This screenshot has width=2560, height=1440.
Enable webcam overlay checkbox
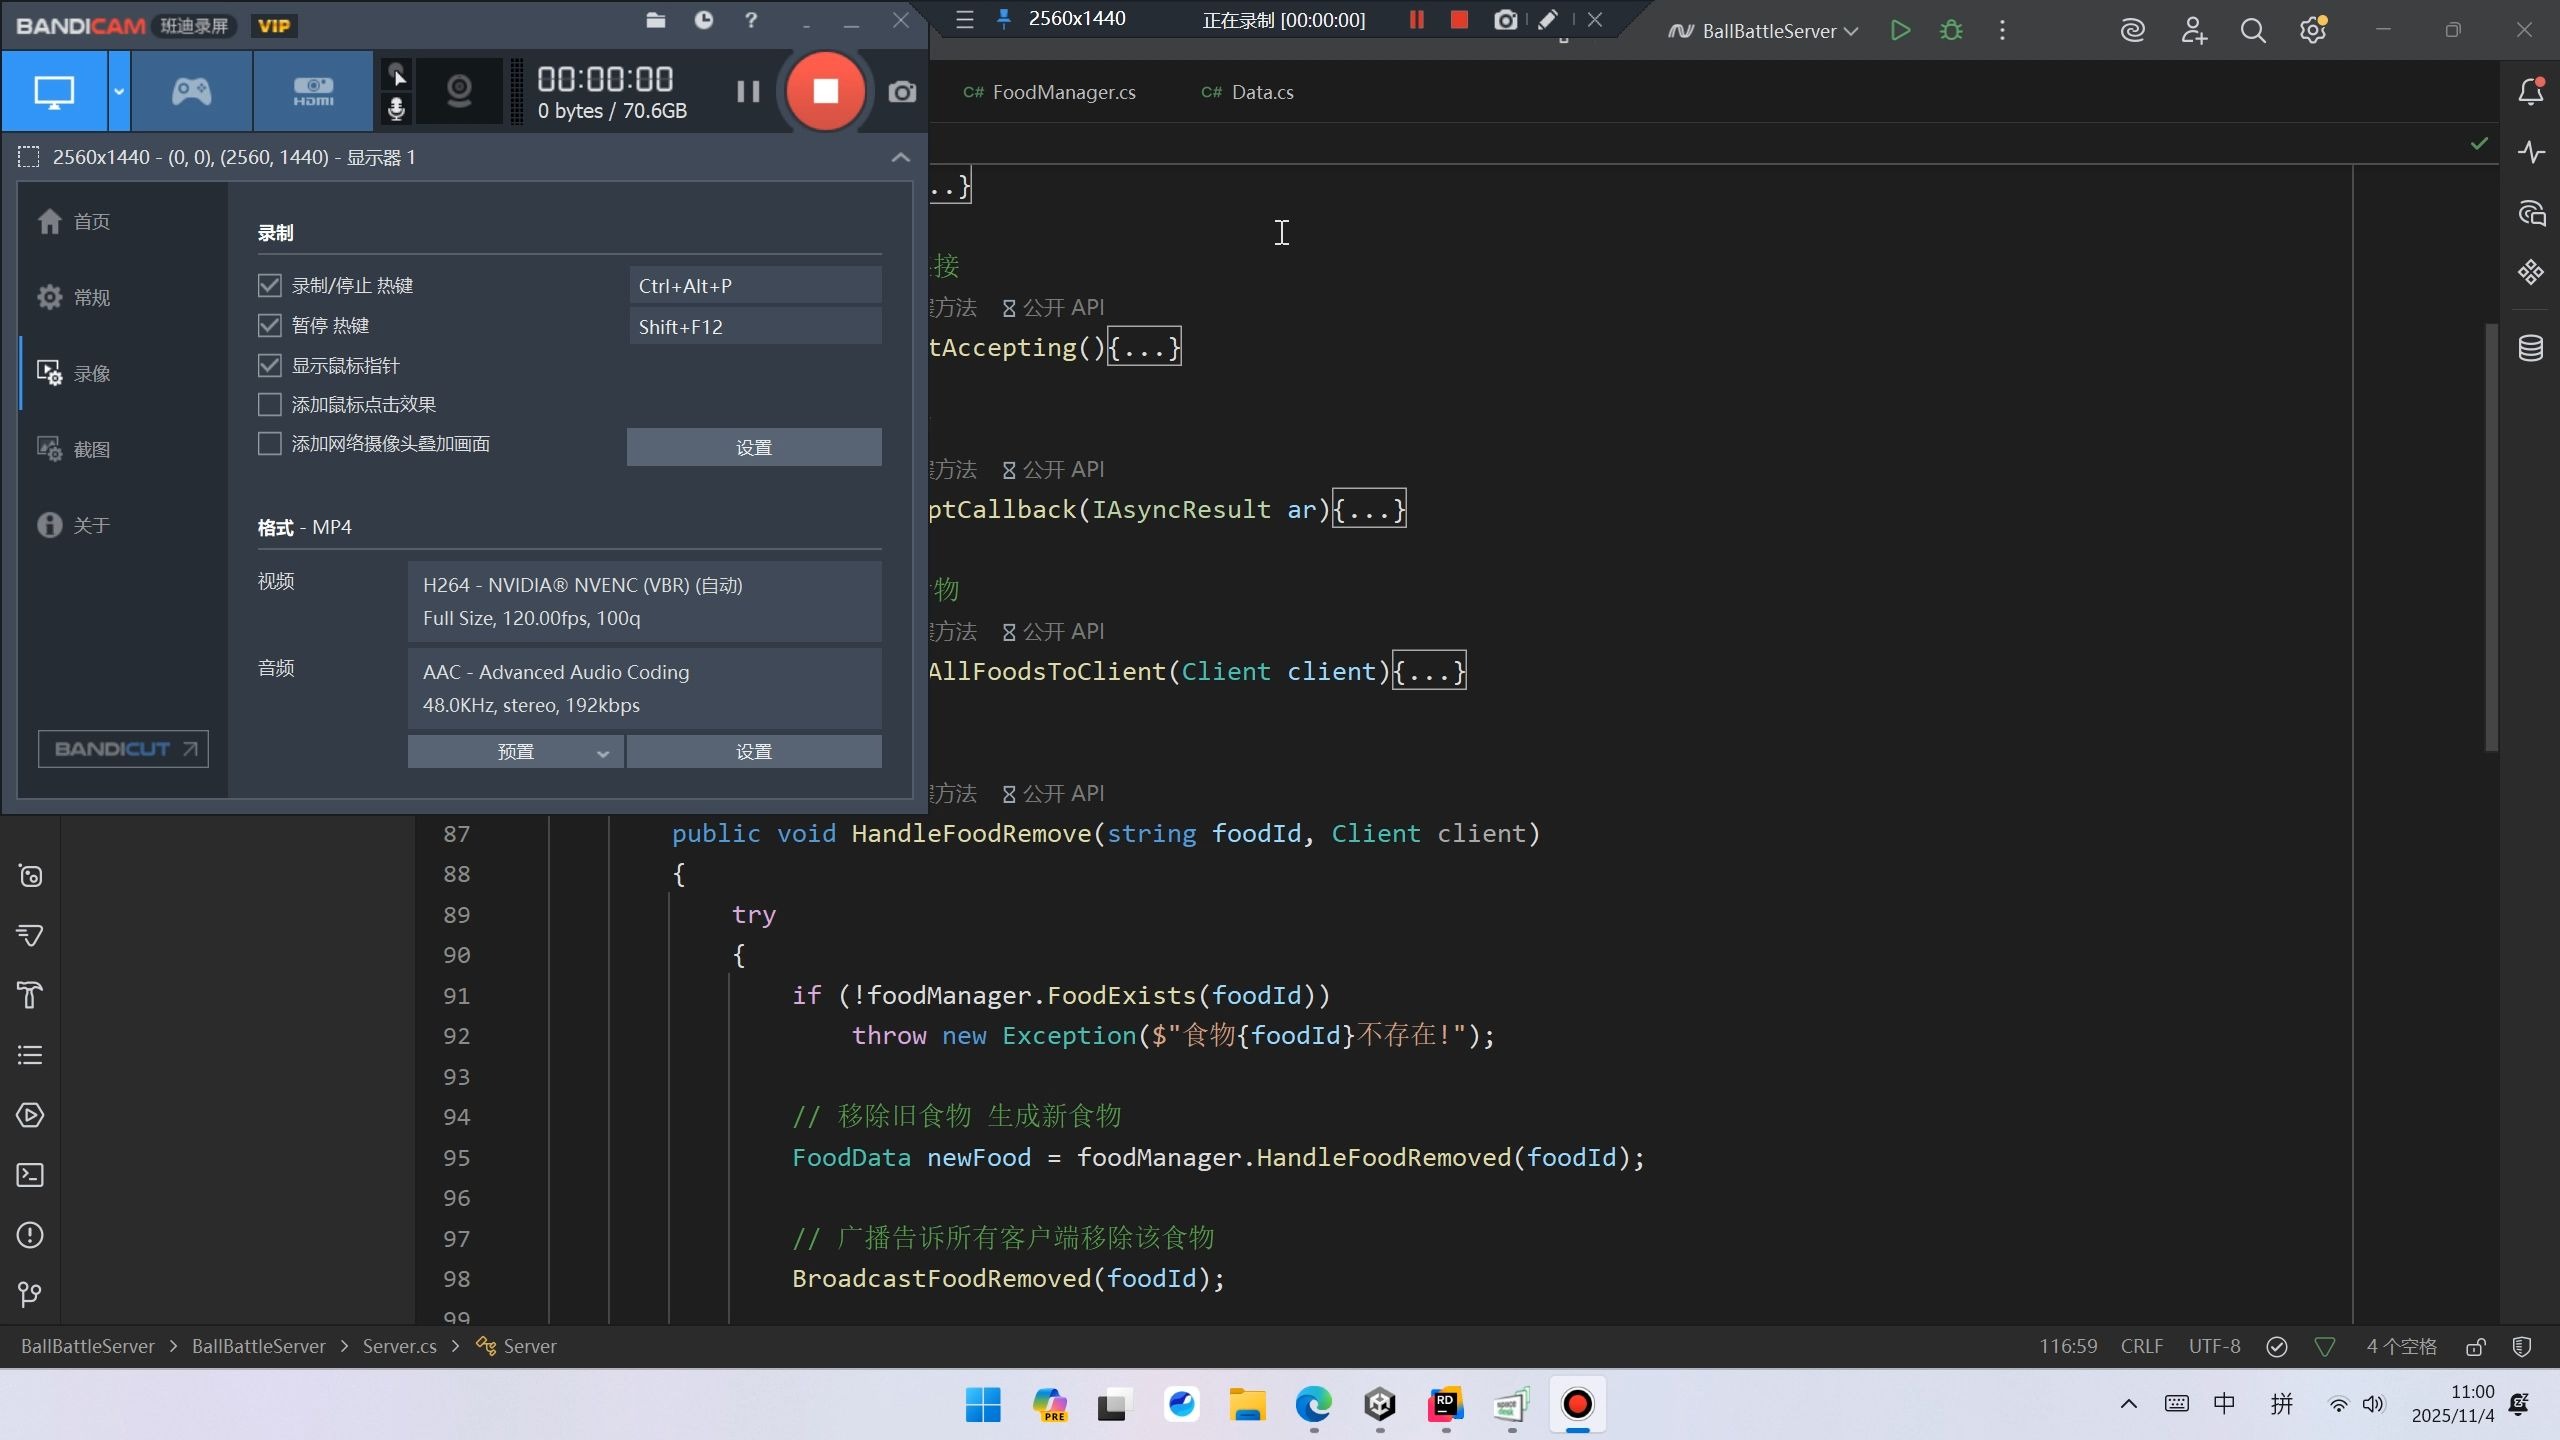[269, 444]
